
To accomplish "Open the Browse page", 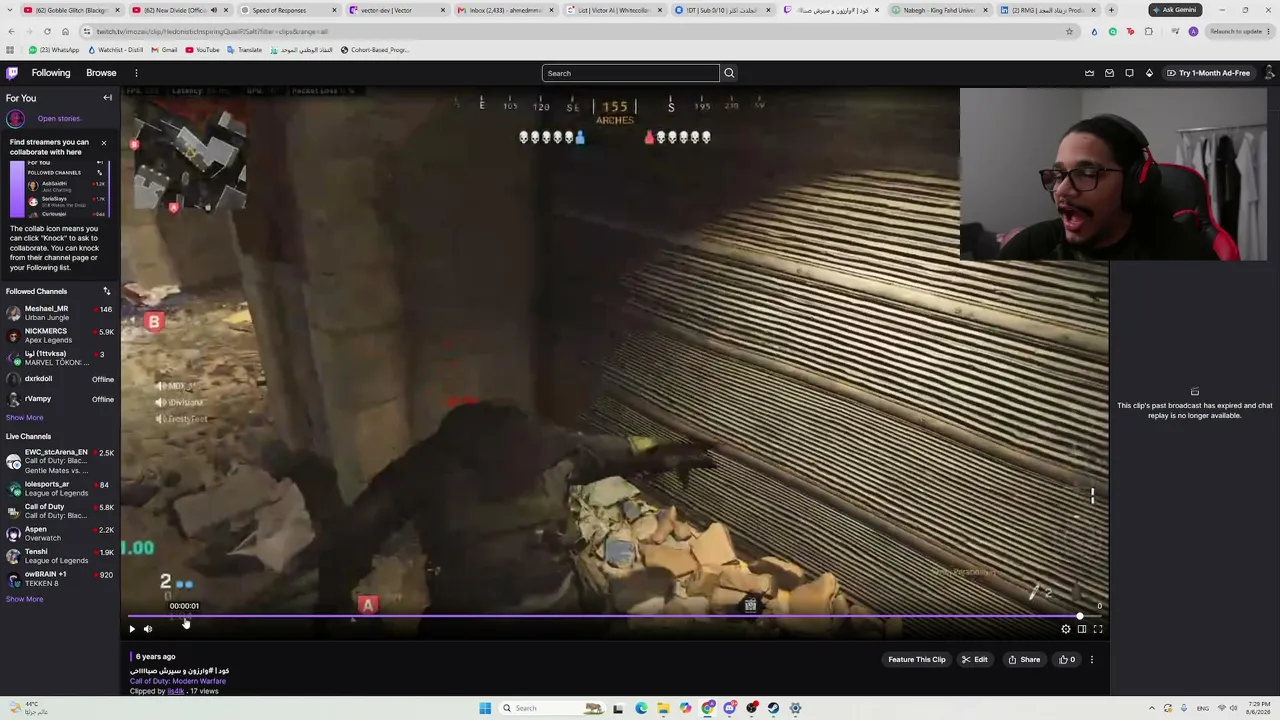I will [101, 73].
